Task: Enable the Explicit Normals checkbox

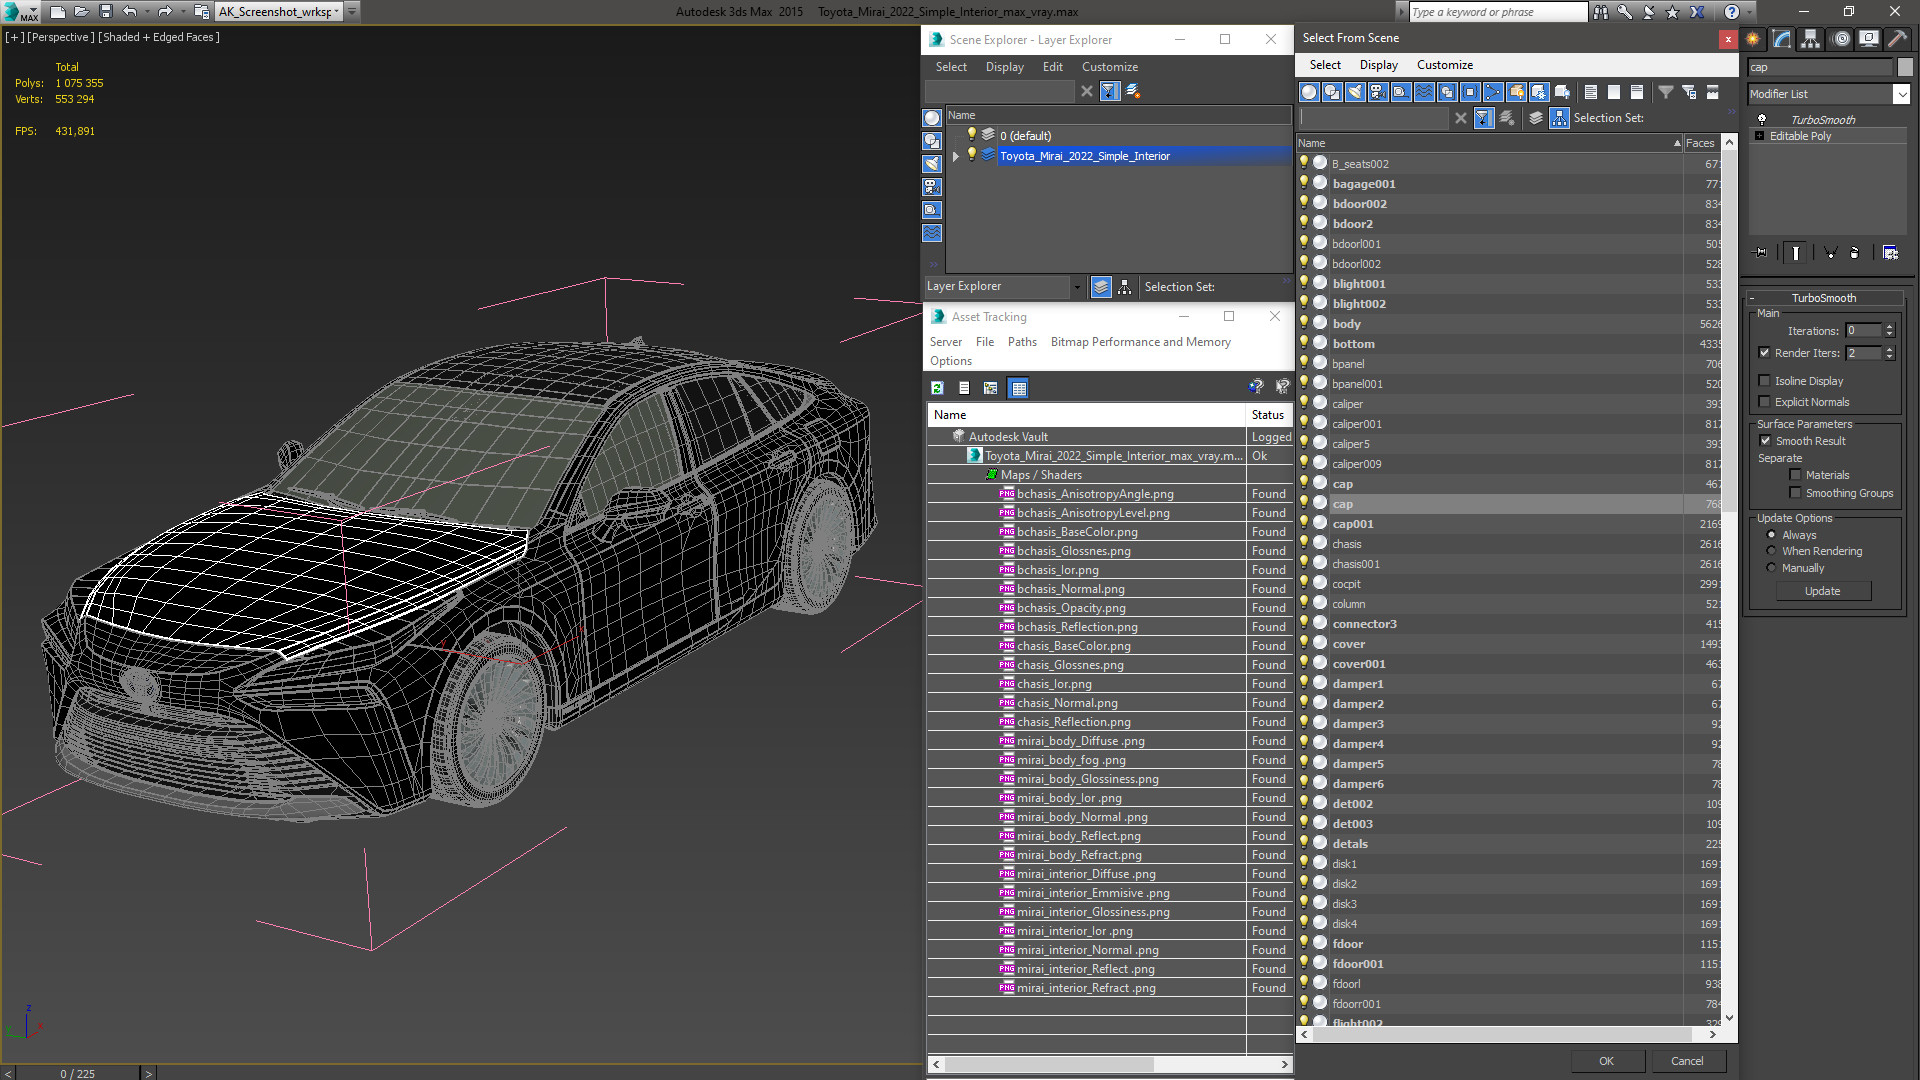Action: coord(1765,402)
